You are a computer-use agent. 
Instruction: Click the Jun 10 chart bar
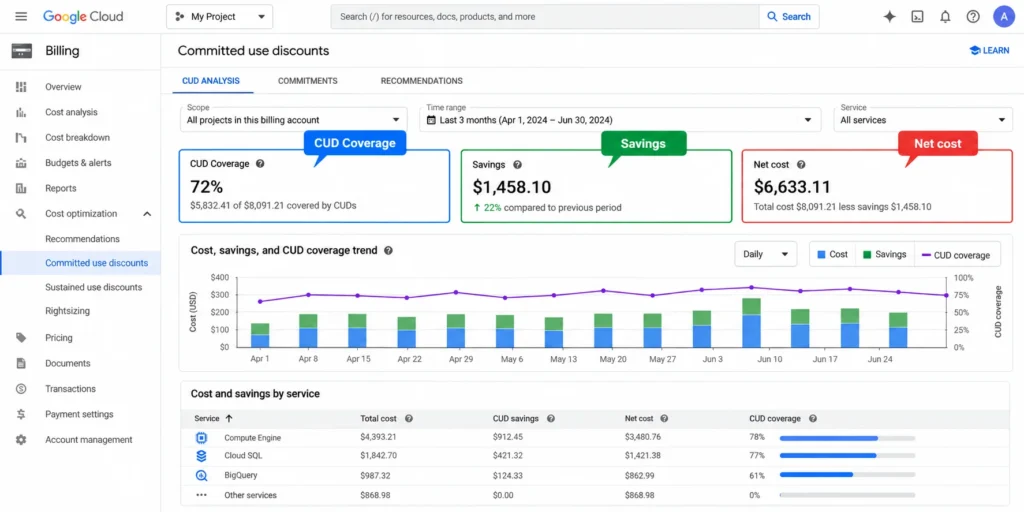point(751,323)
